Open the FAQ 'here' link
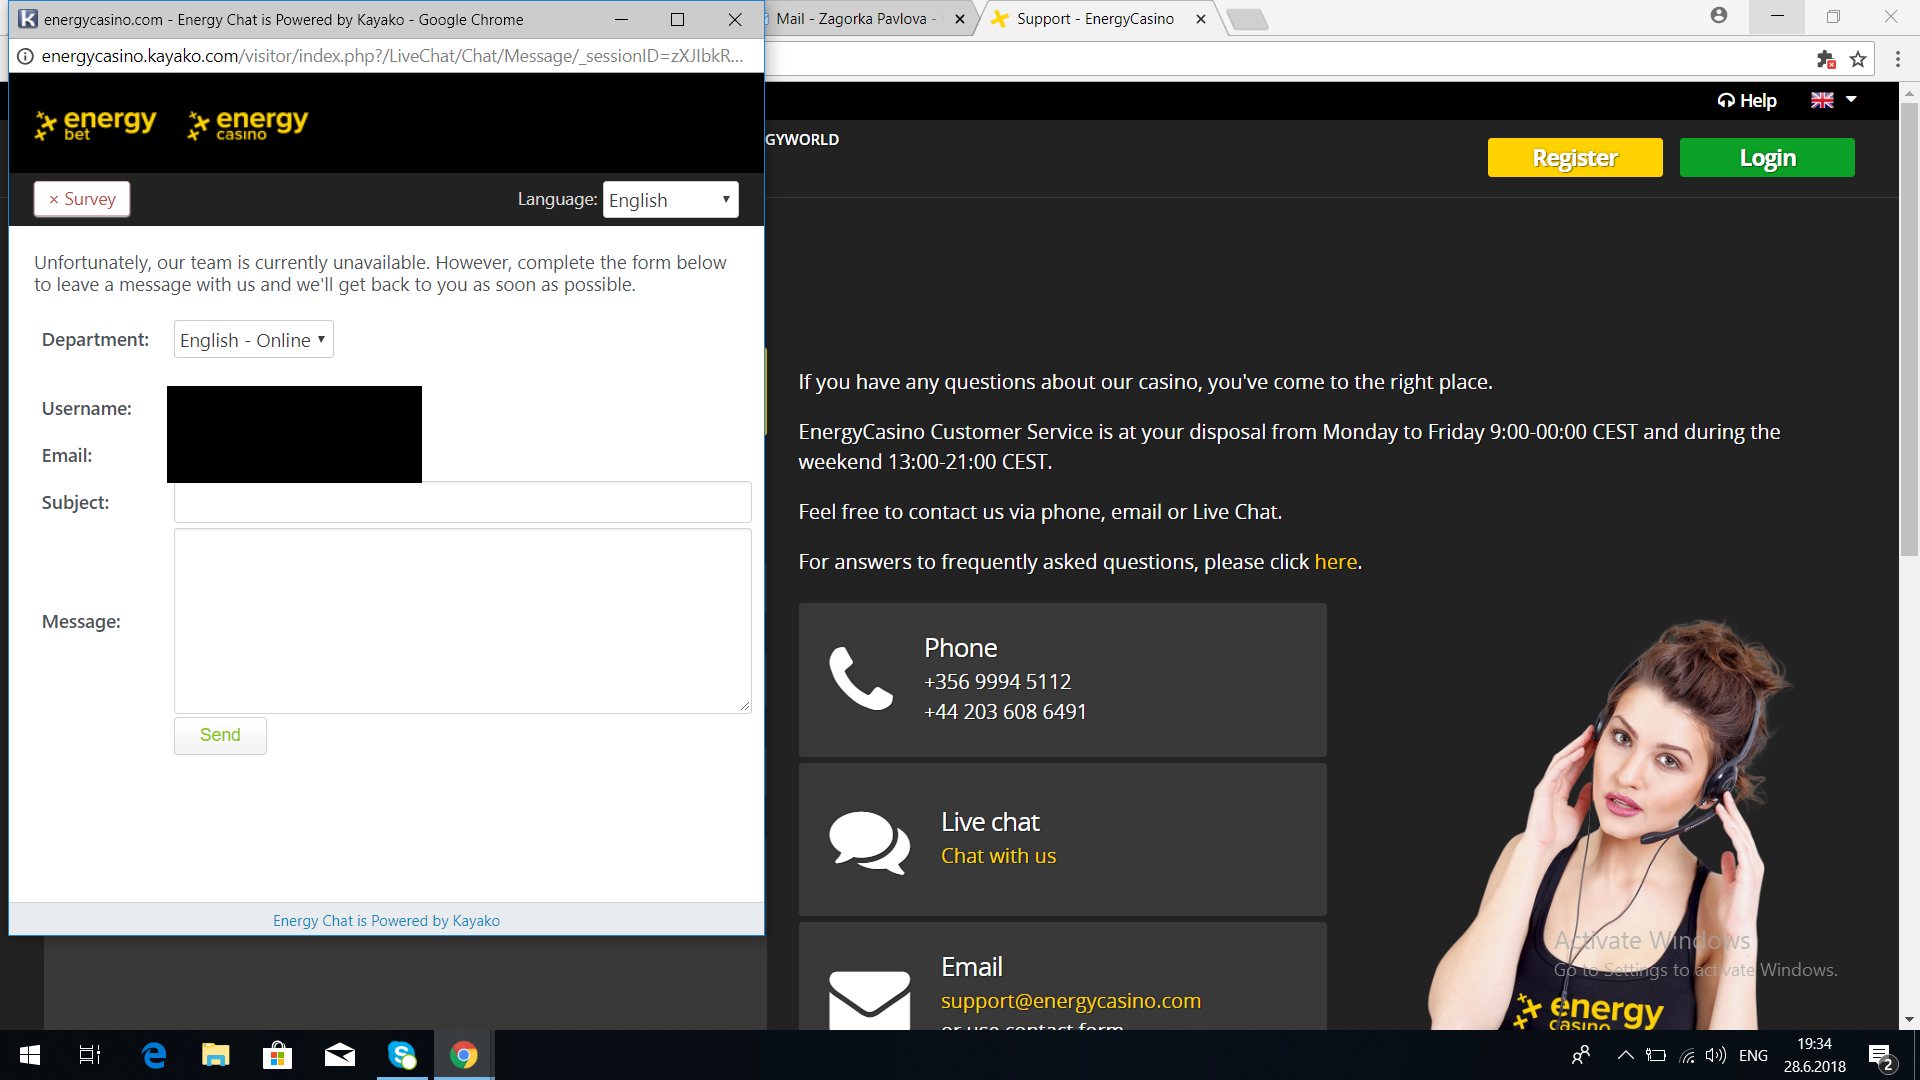 click(x=1335, y=562)
